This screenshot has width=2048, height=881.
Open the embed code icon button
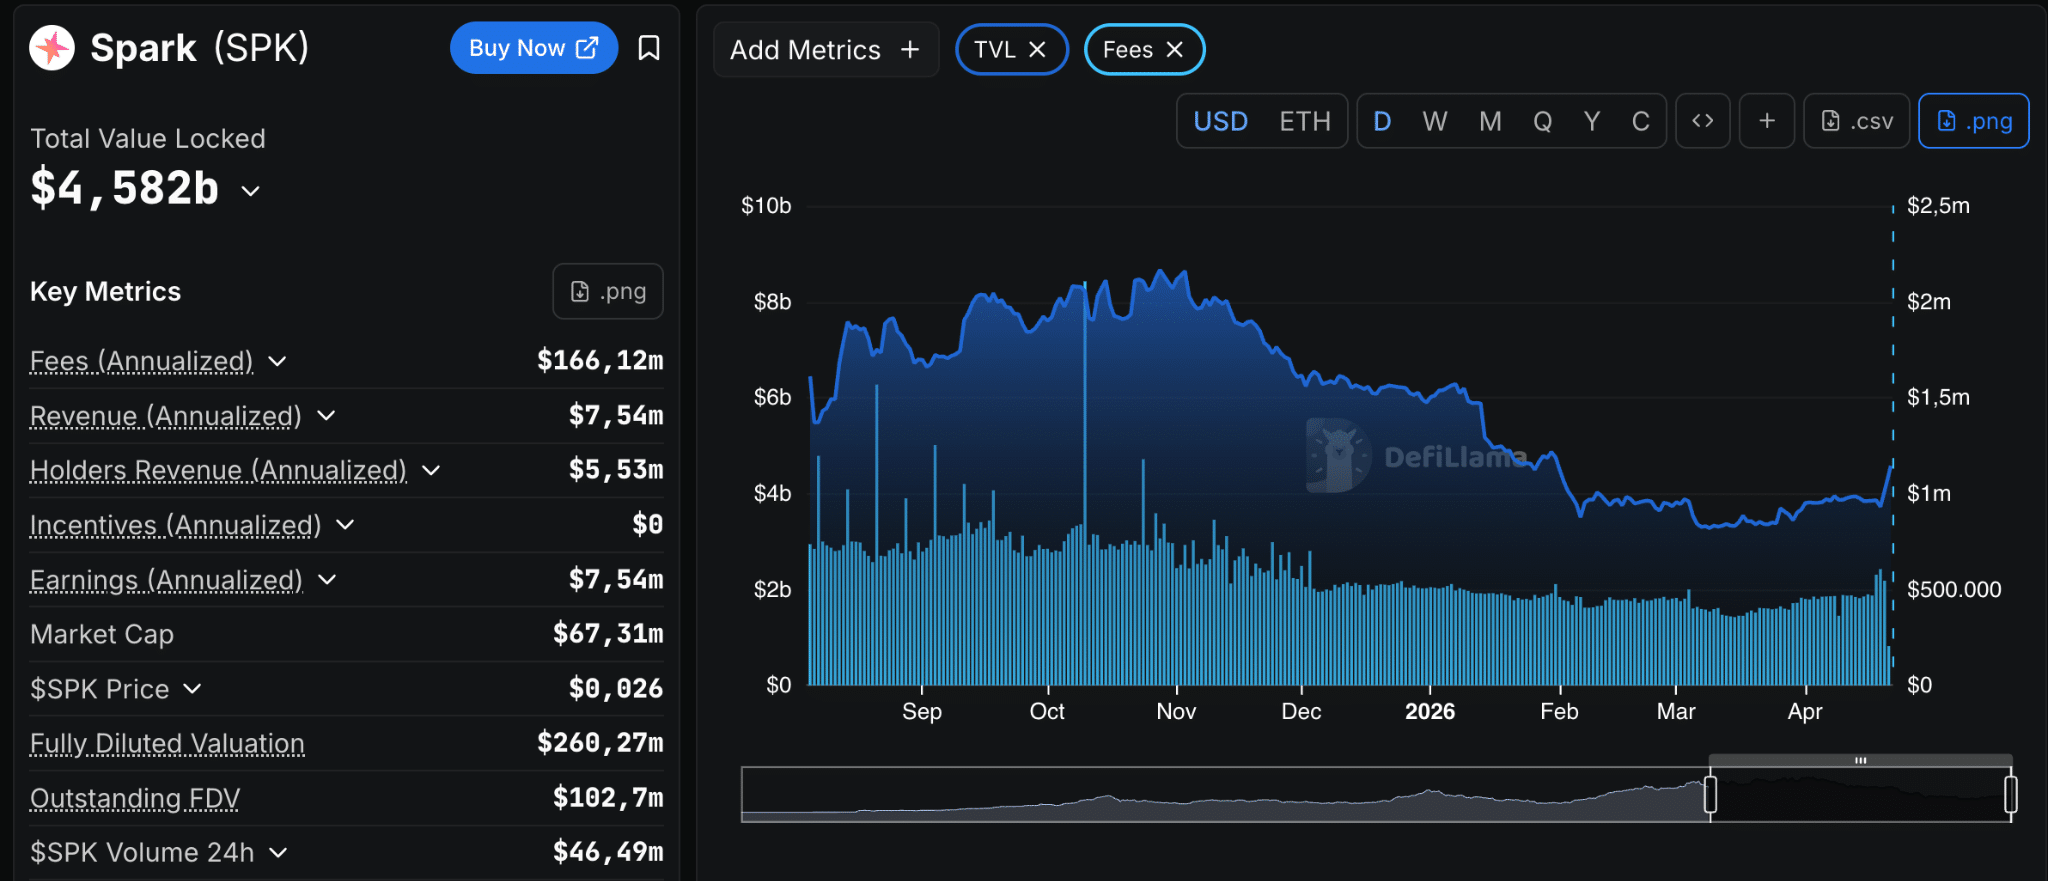click(1702, 121)
